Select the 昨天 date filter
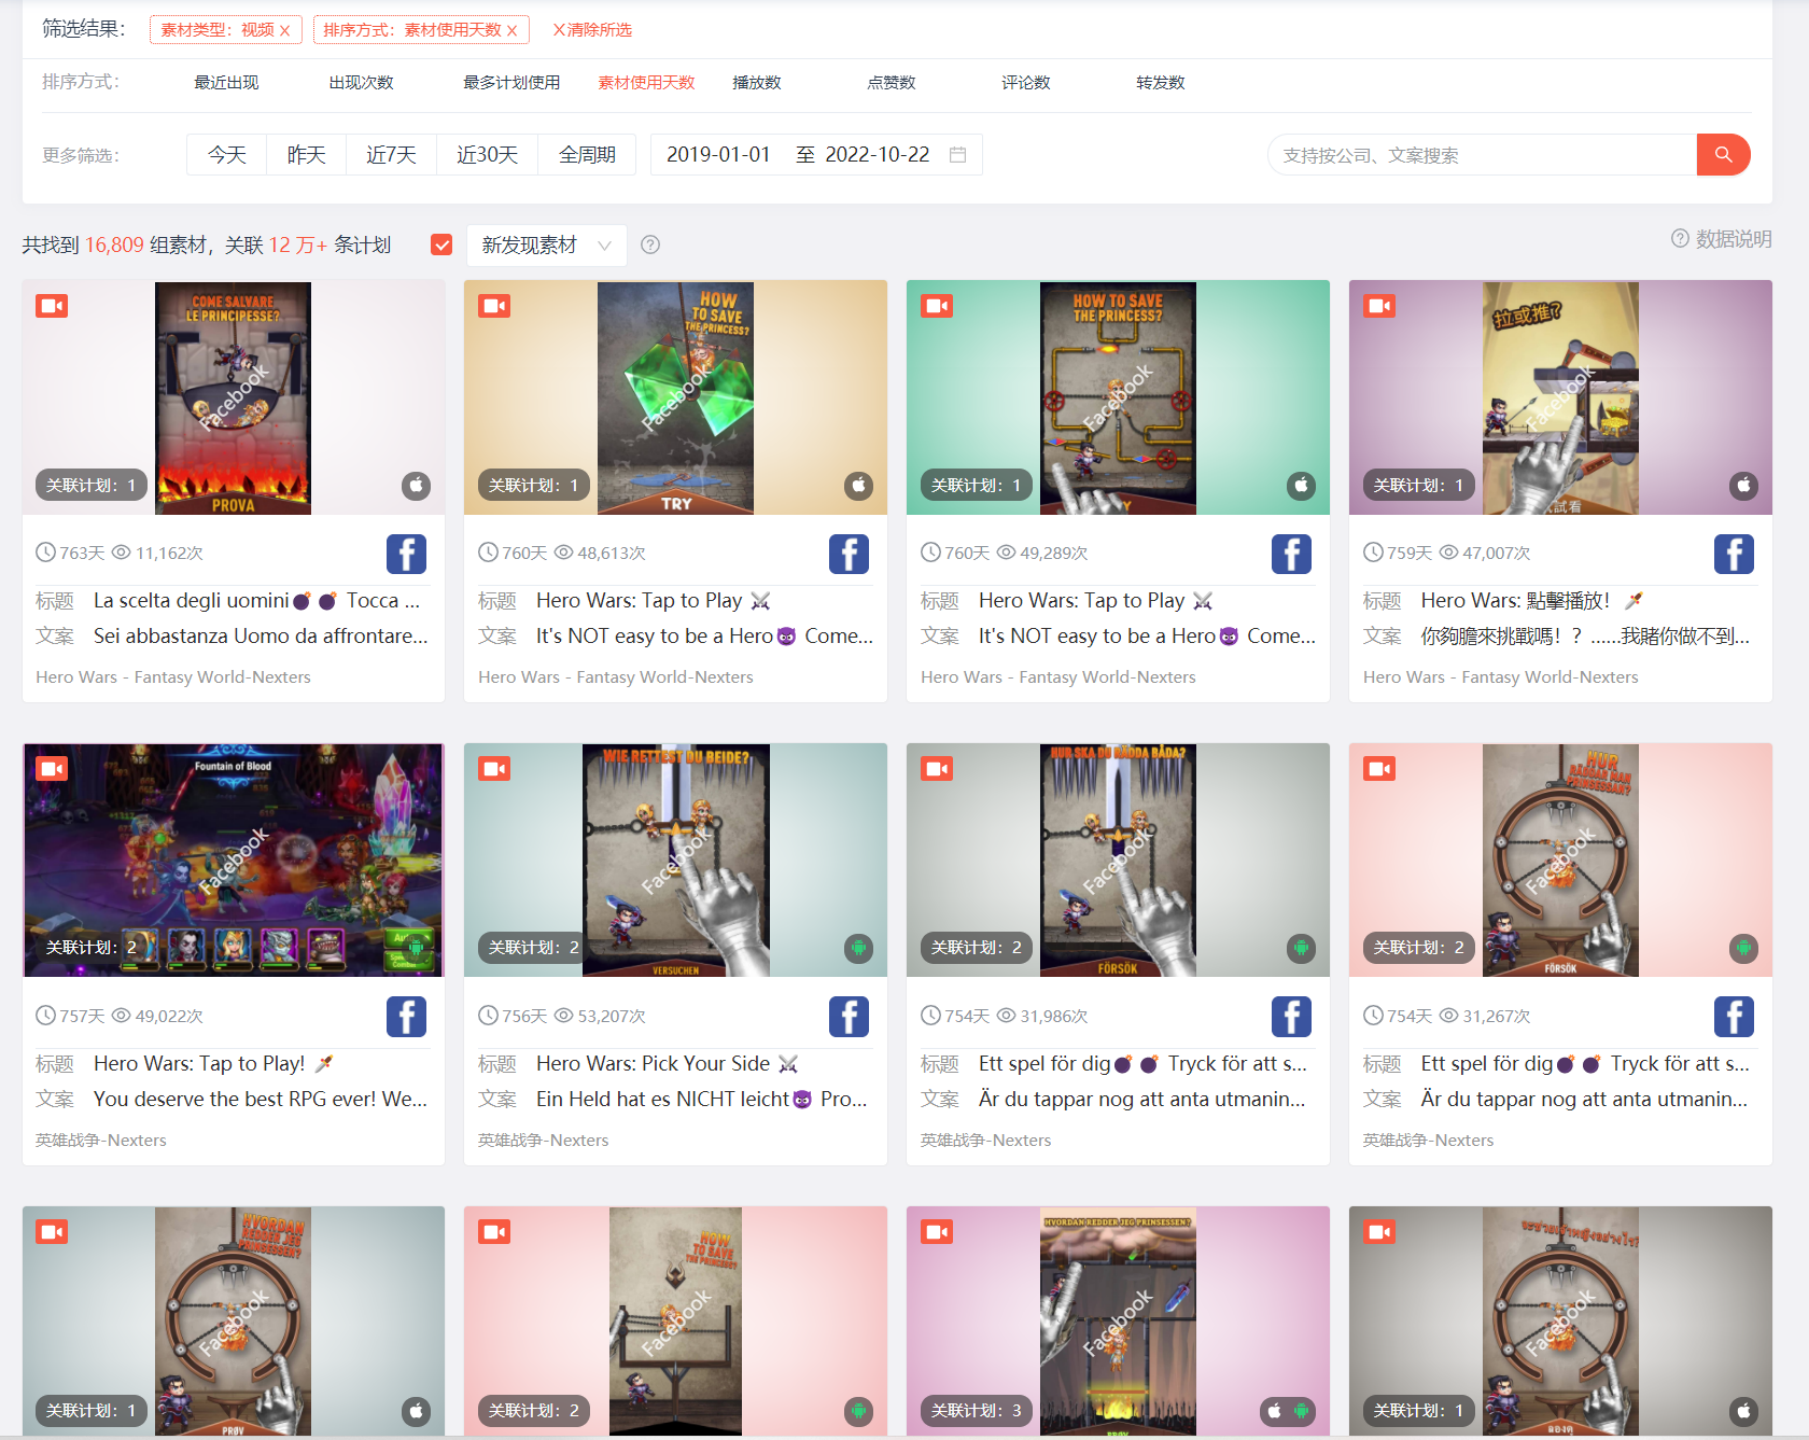1809x1440 pixels. pos(306,155)
